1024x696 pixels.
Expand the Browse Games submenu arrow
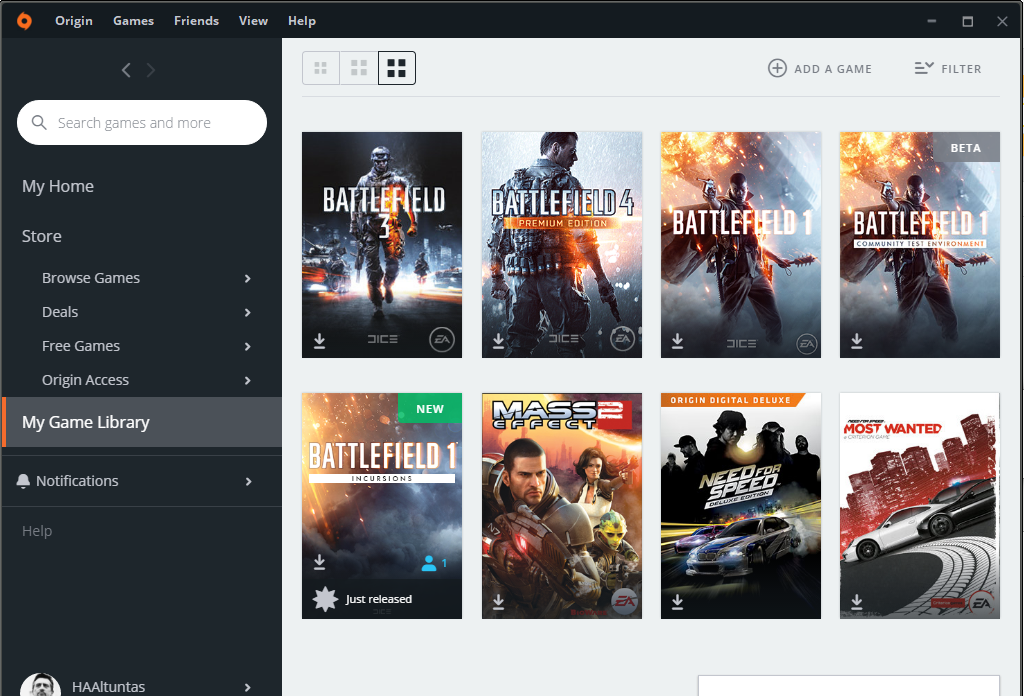(248, 278)
